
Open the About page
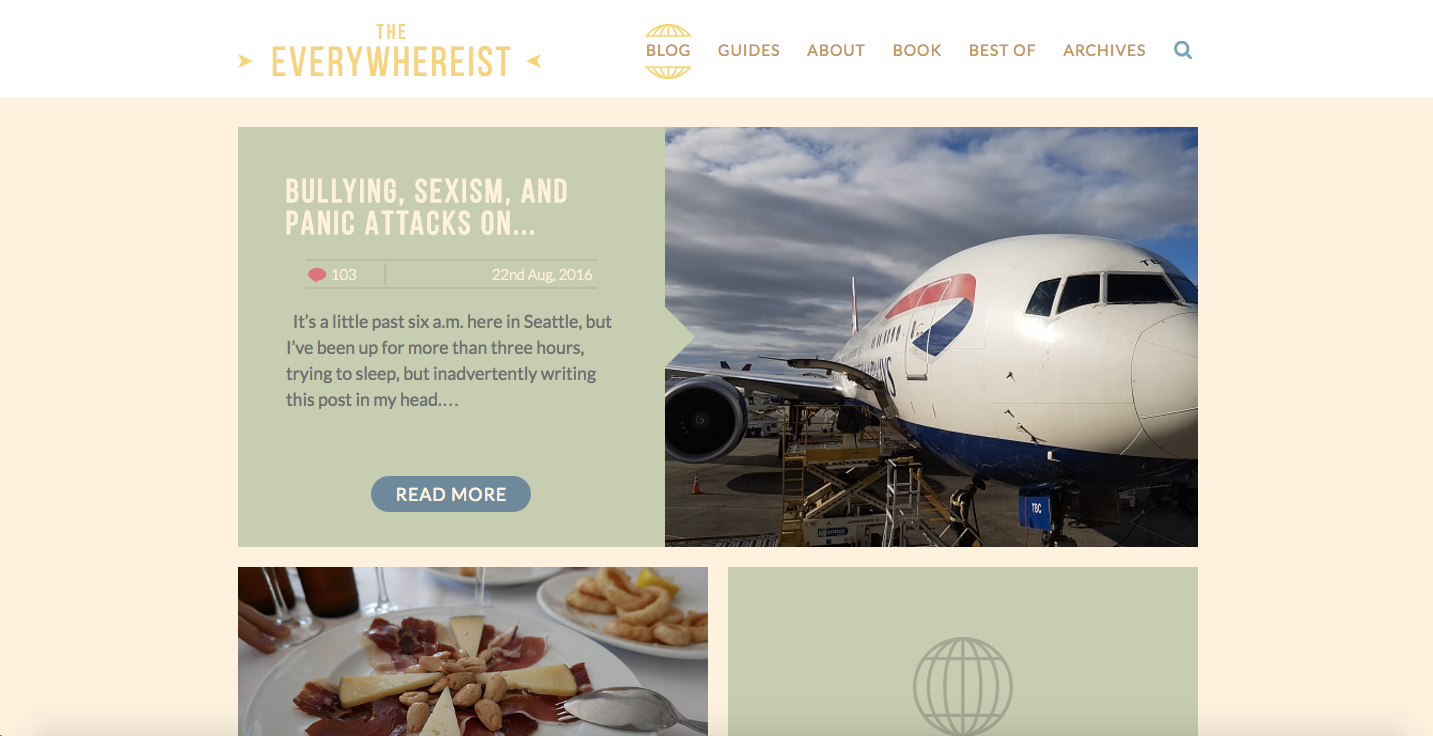(836, 50)
